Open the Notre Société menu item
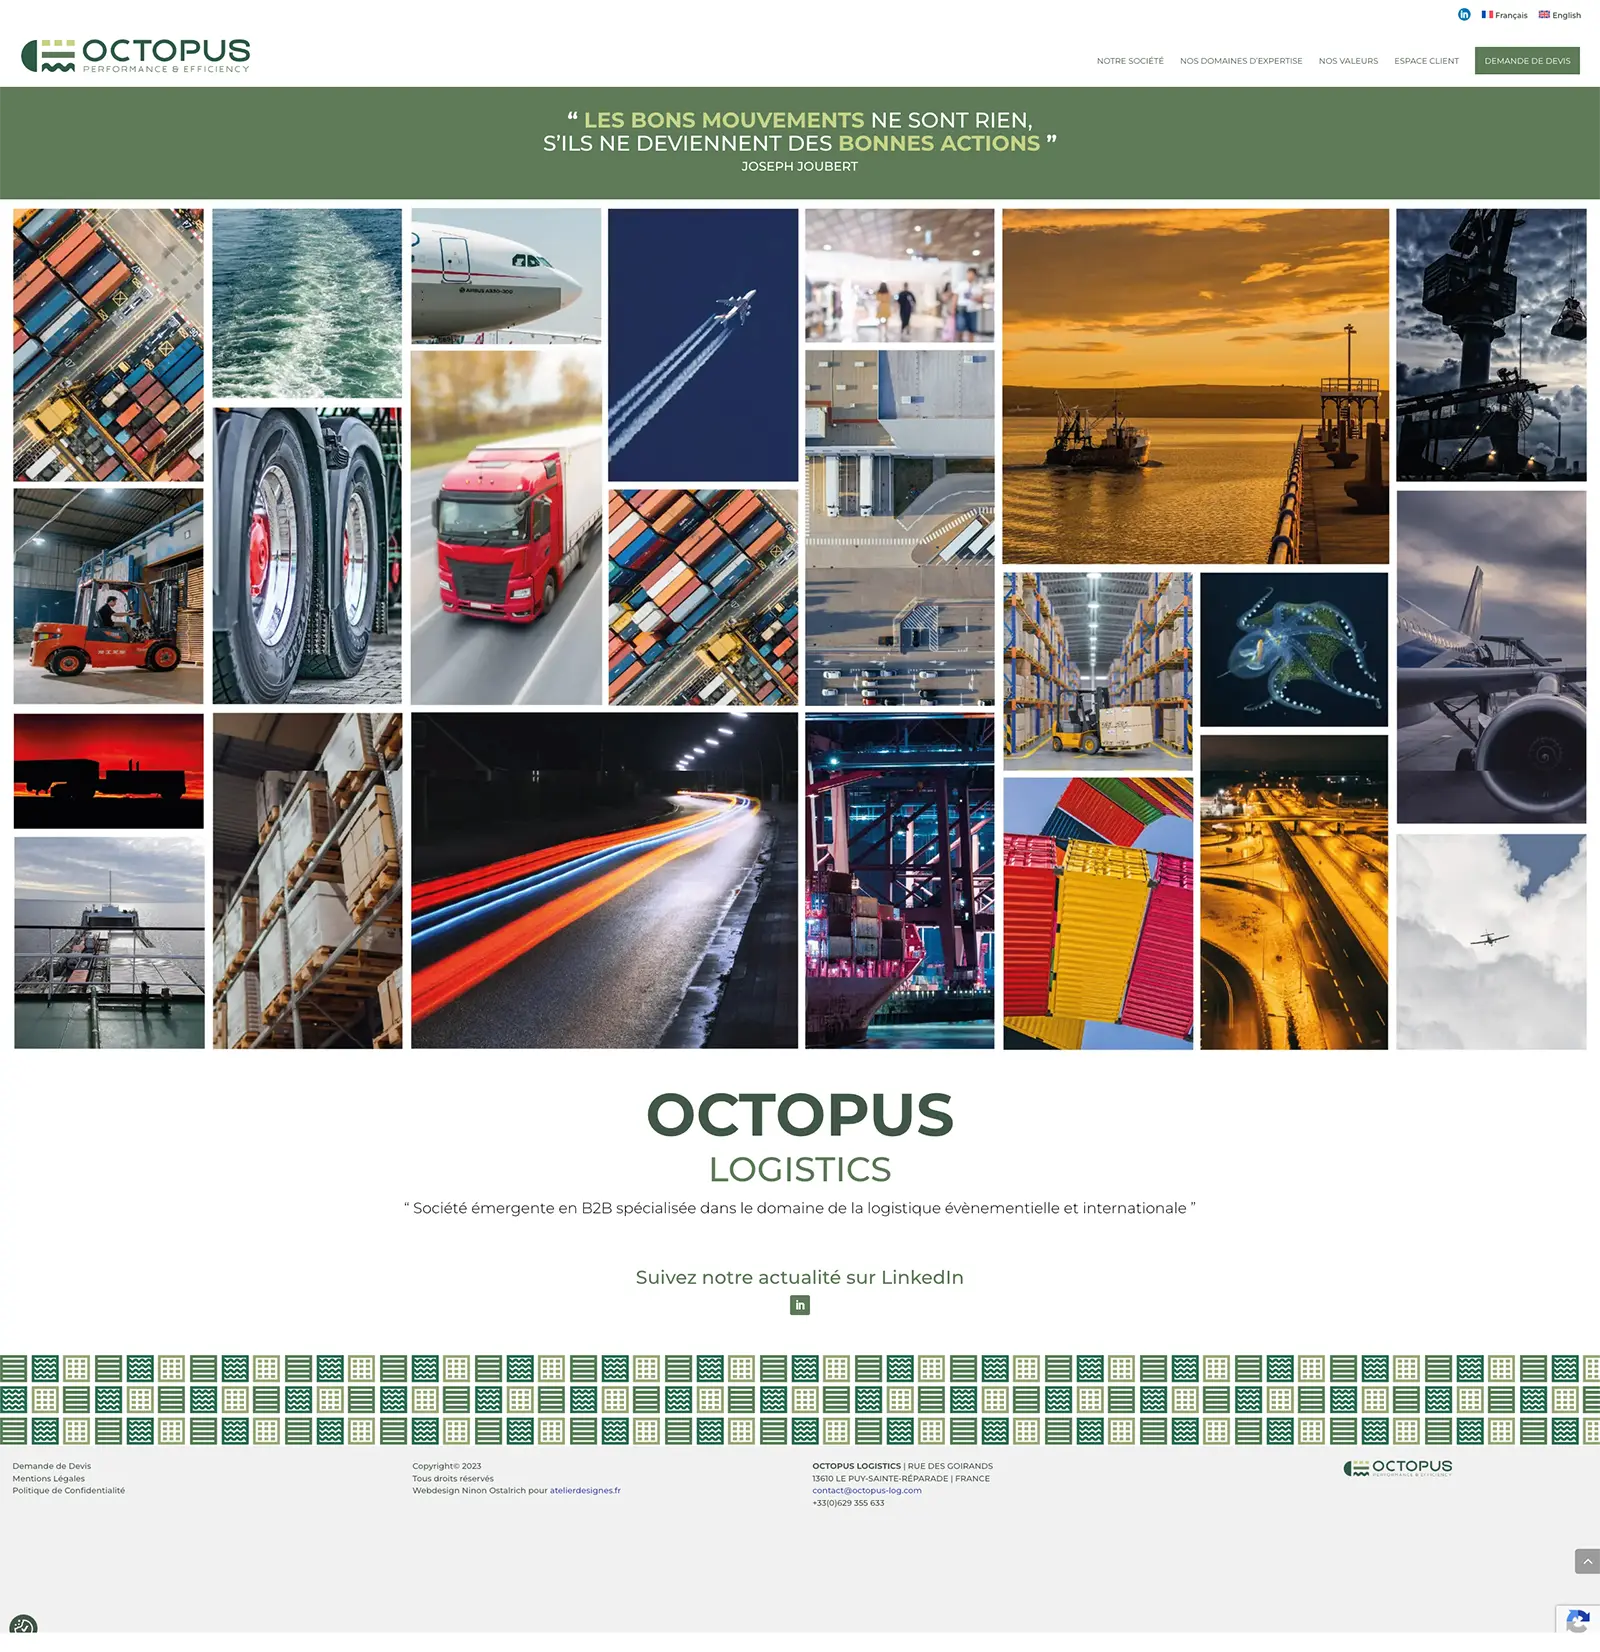The height and width of the screenshot is (1652, 1600). point(1130,61)
